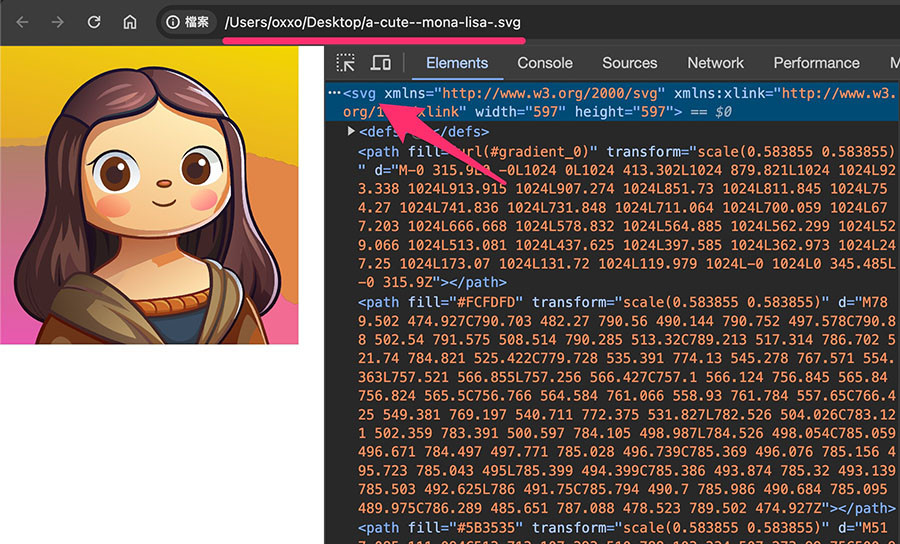Activate the inspect element picker icon
Screen dimensions: 900x544
tap(346, 63)
